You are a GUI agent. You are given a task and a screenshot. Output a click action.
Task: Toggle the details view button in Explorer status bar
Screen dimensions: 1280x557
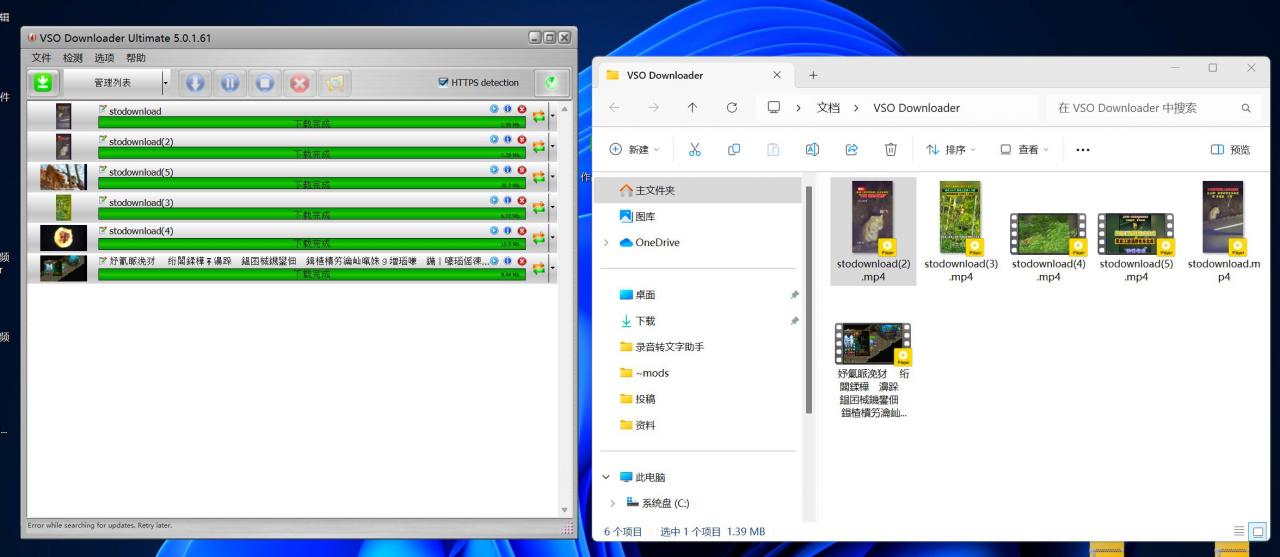(1240, 531)
